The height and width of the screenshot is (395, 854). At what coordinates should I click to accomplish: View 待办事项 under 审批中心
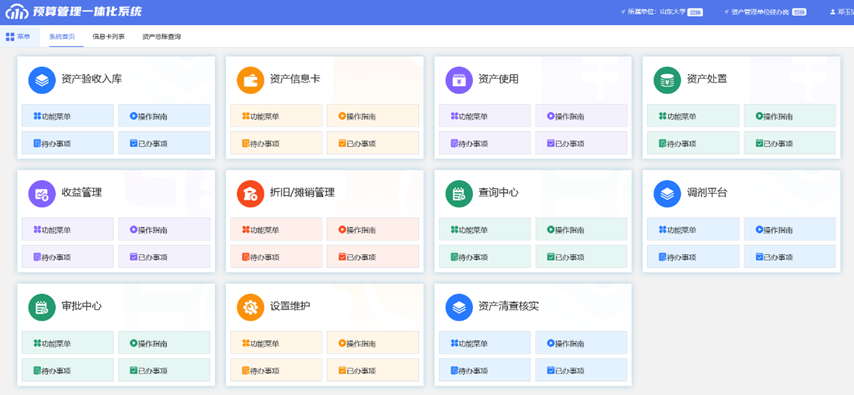click(x=68, y=370)
